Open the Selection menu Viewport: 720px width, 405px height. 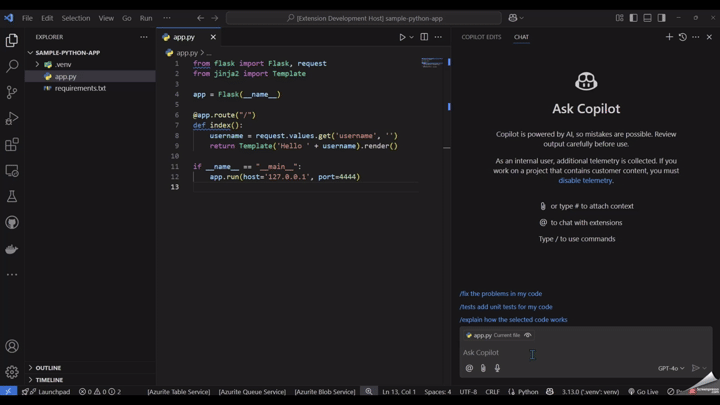click(76, 18)
